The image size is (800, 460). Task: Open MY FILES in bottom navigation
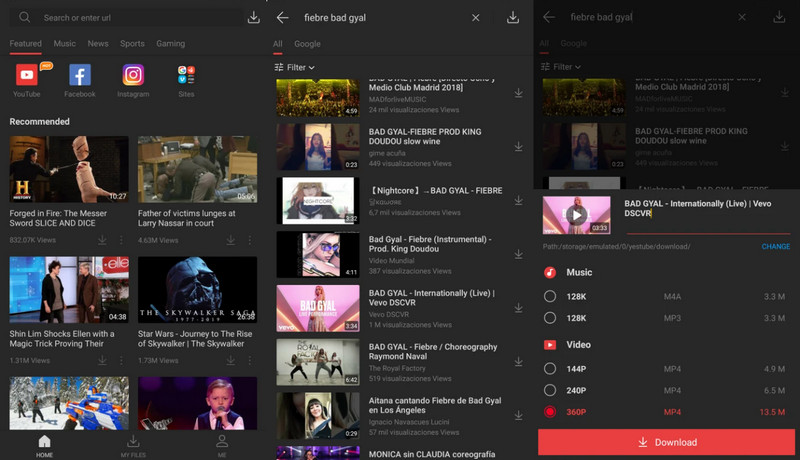pos(133,446)
